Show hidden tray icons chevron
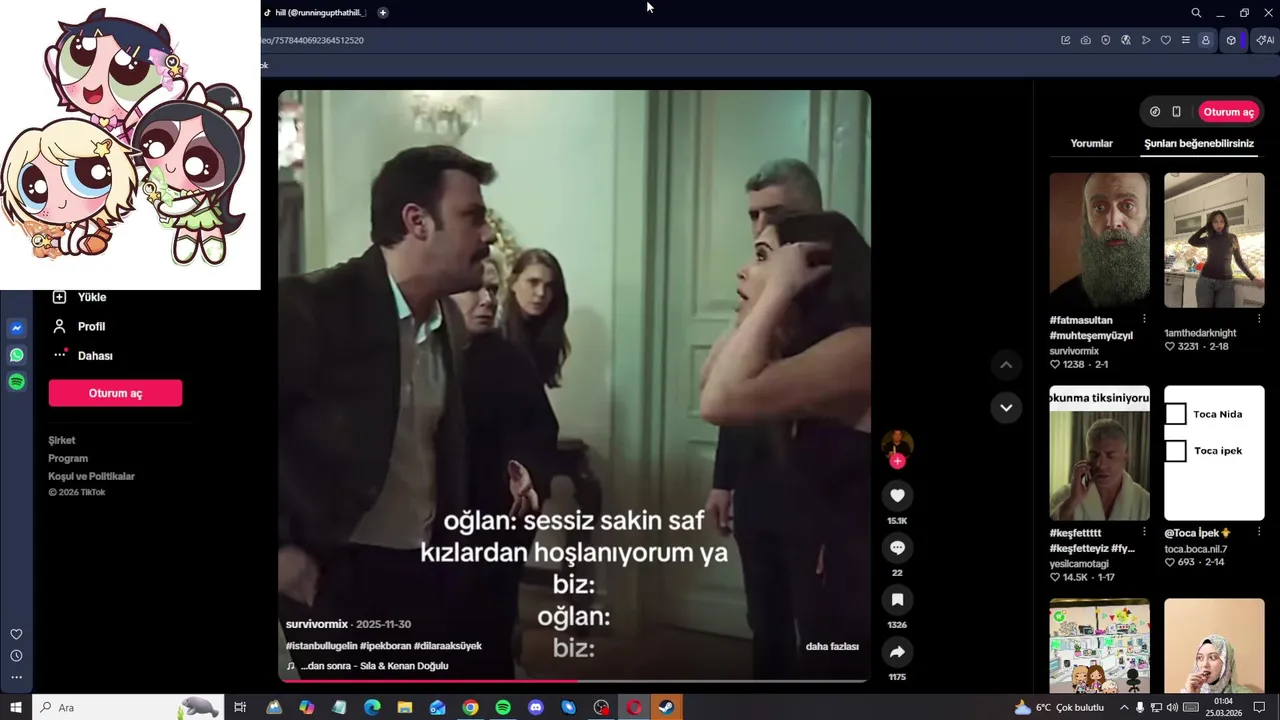This screenshot has width=1280, height=720. pyautogui.click(x=1124, y=707)
